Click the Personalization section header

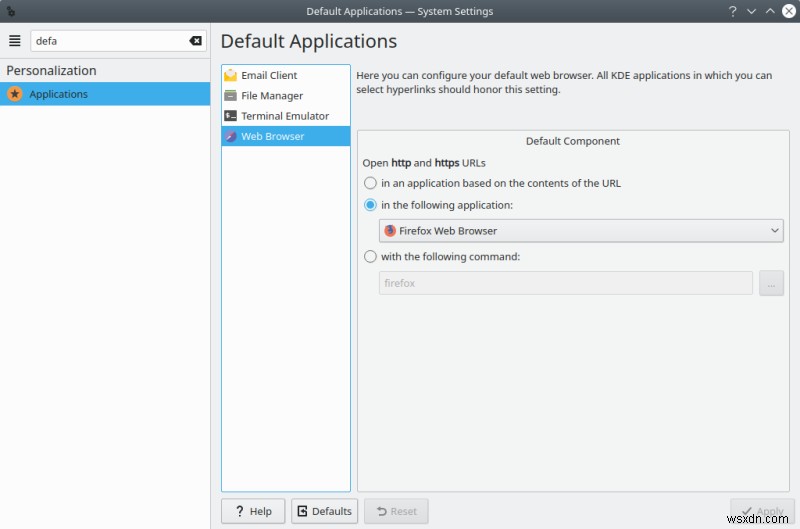click(52, 70)
